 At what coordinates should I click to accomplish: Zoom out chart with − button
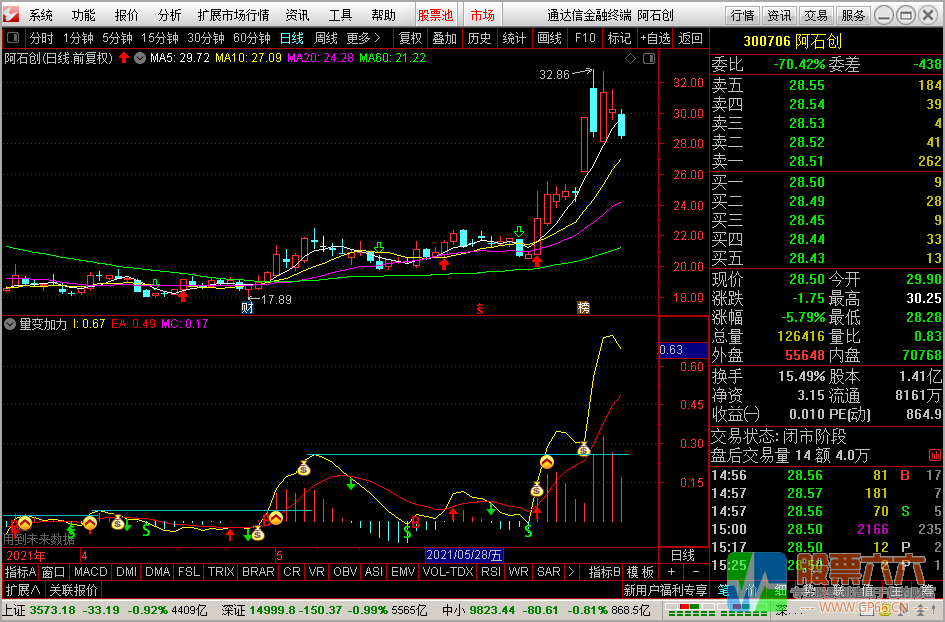pos(695,572)
